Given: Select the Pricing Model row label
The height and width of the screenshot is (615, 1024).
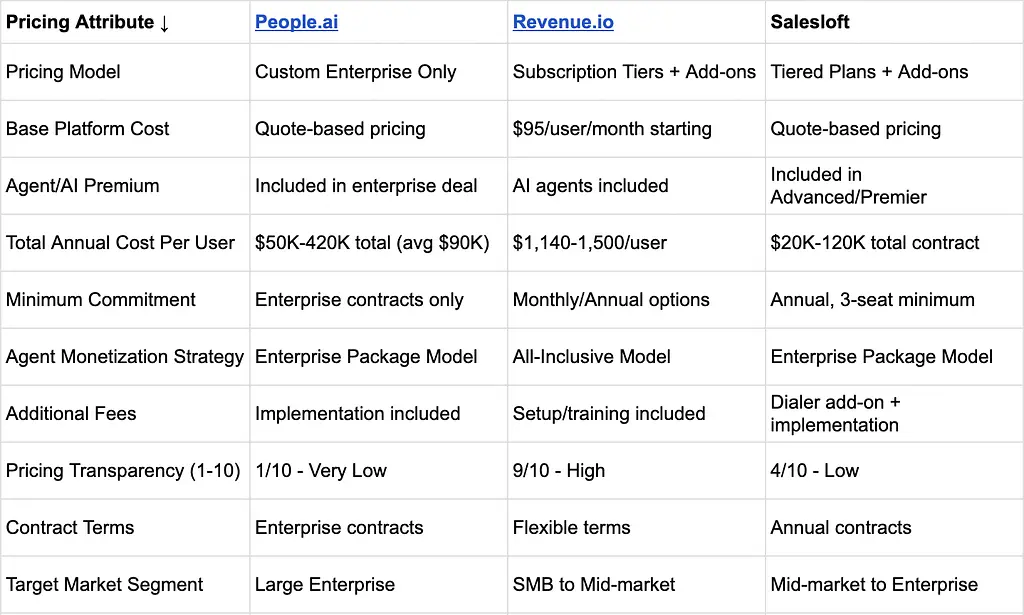Looking at the screenshot, I should 63,72.
